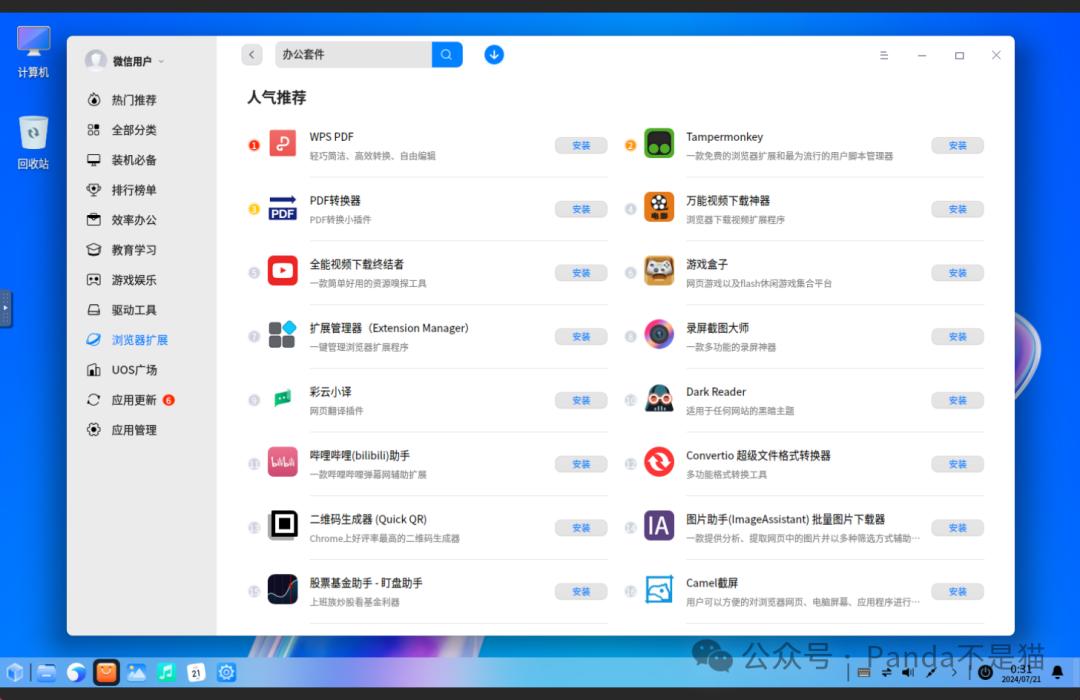Open the ImageAssistant IA icon
This screenshot has height=700, width=1080.
coord(658,526)
